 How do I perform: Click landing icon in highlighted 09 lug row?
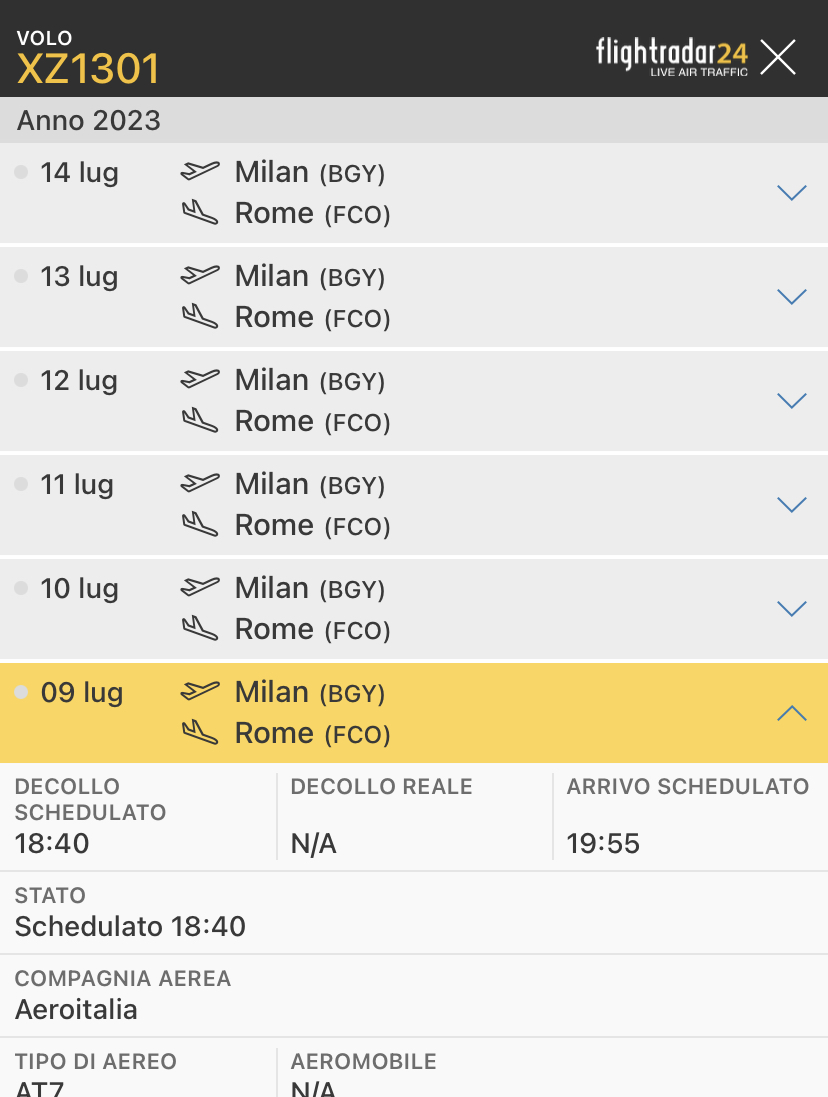199,733
